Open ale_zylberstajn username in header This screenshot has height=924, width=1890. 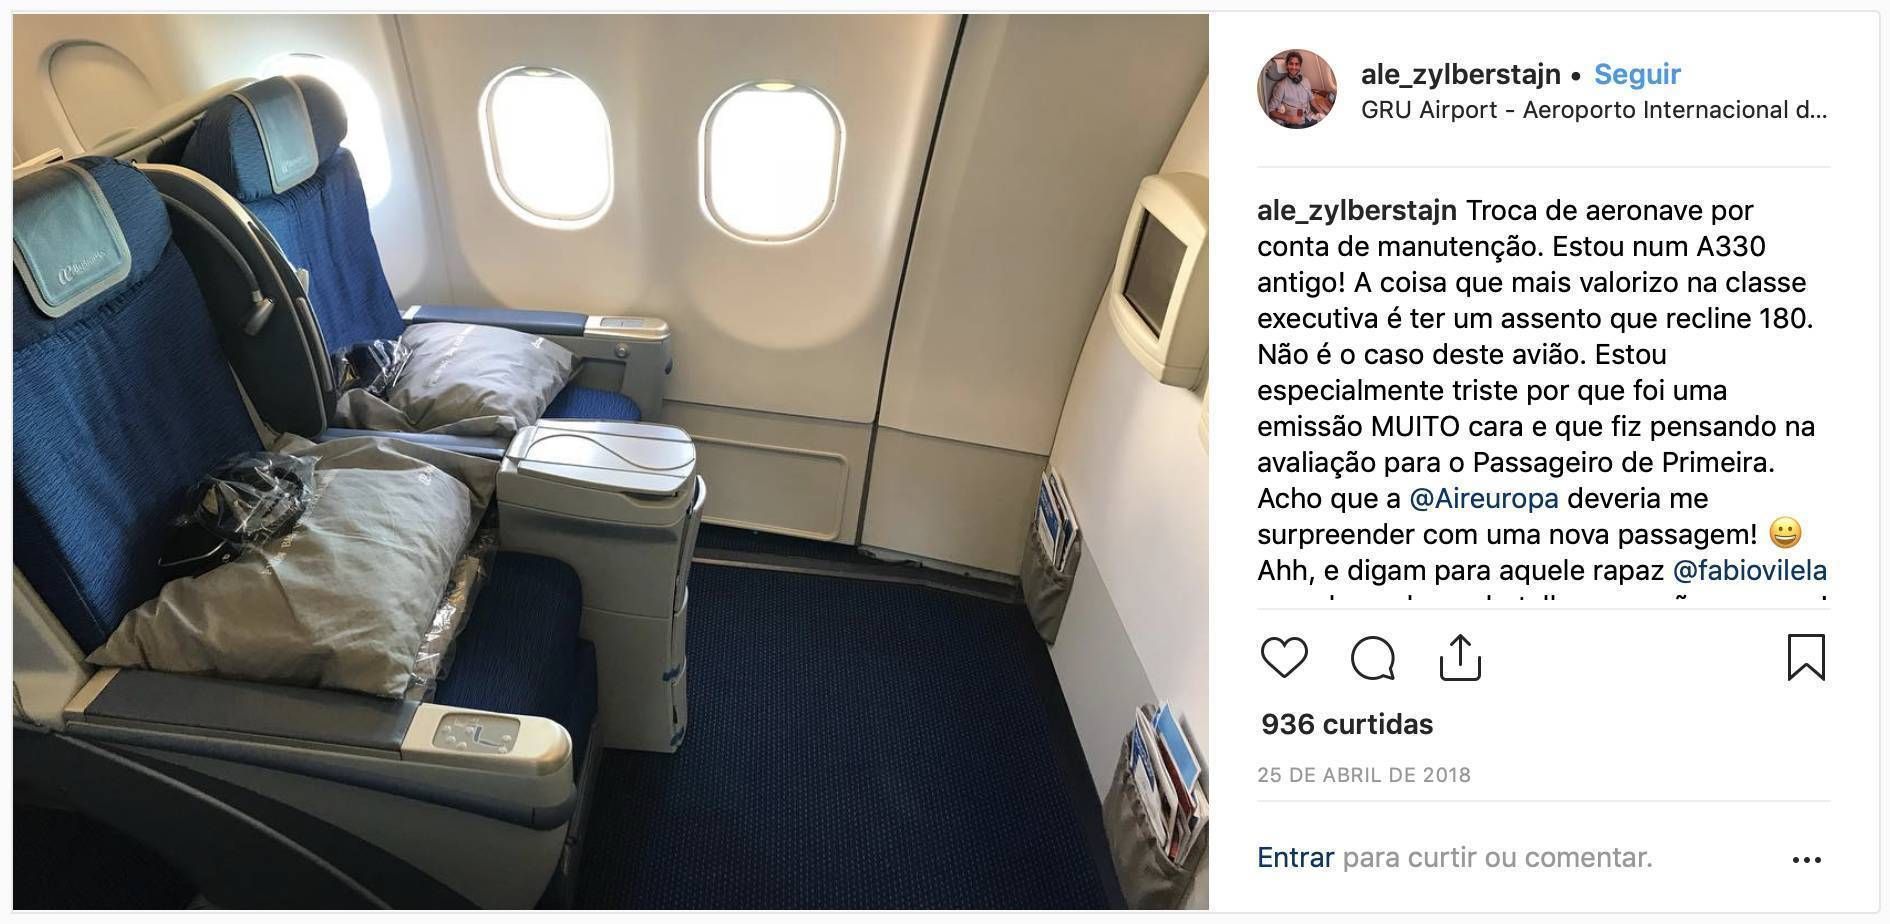(x=1460, y=74)
